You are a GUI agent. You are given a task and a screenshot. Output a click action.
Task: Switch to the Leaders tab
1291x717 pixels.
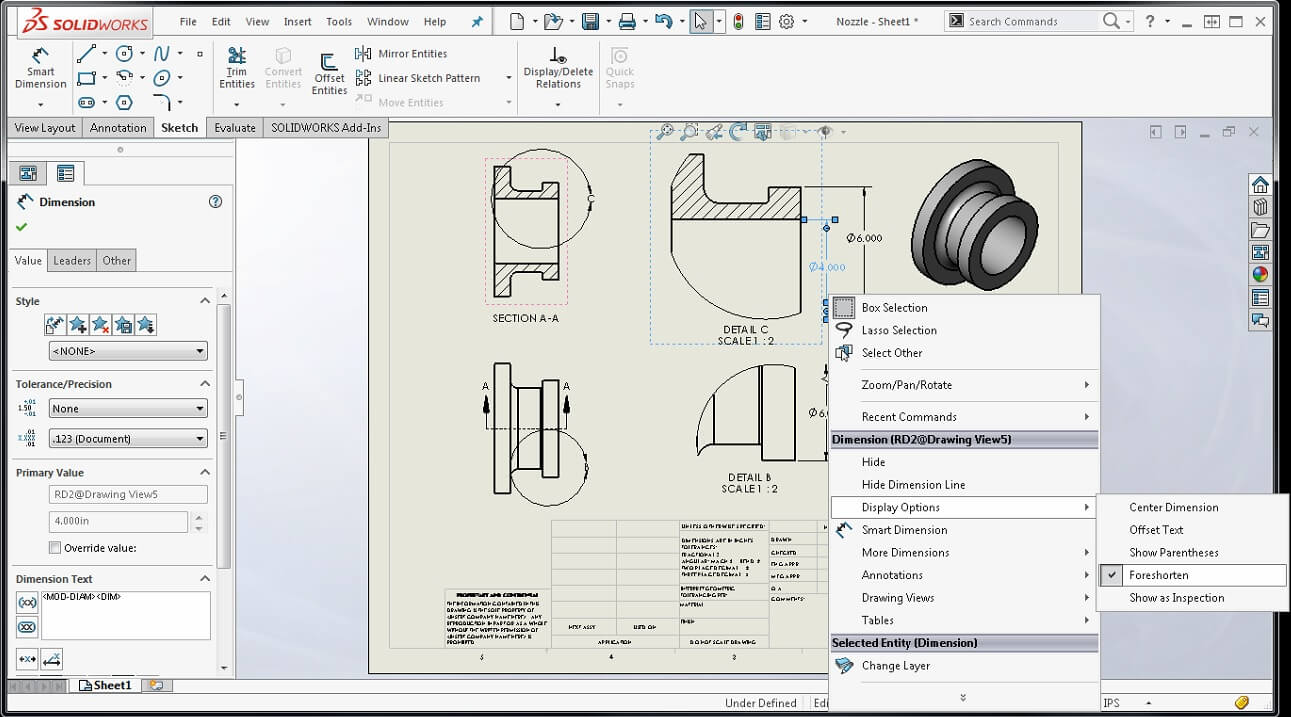coord(72,261)
